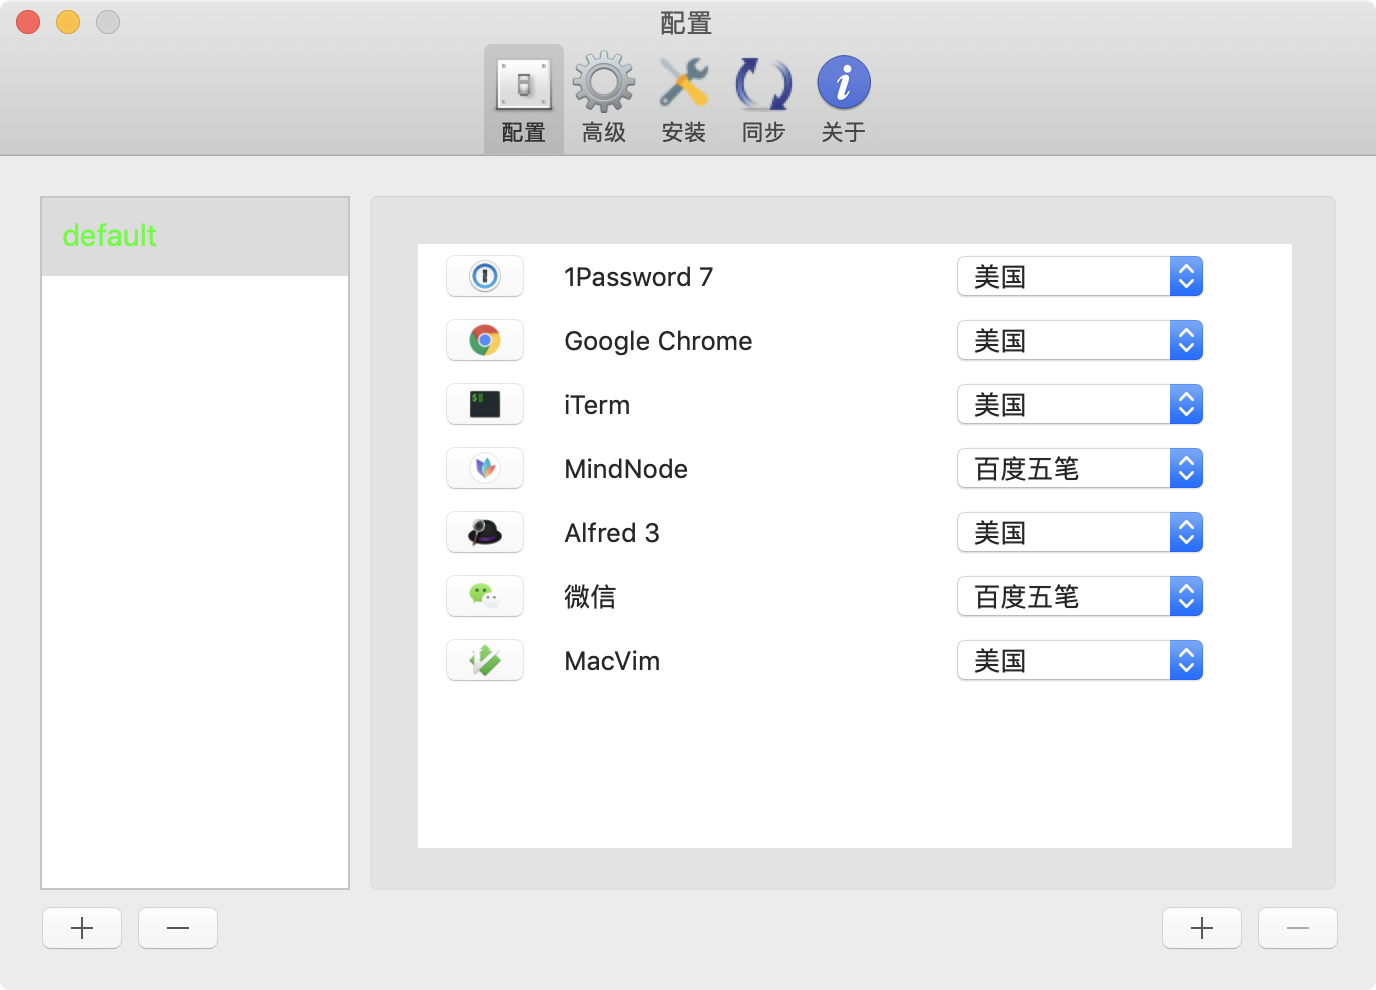Screen dimensions: 1376x990
Task: Open the 同步 sync tab
Action: [764, 99]
